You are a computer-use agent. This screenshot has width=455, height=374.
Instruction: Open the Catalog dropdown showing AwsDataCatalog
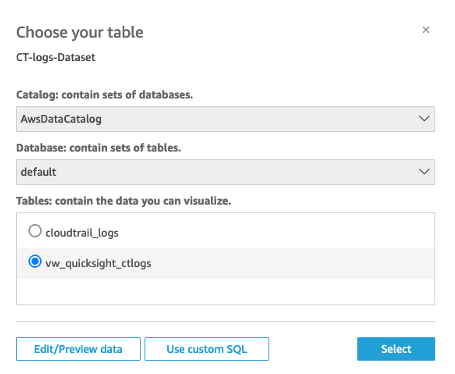click(225, 119)
